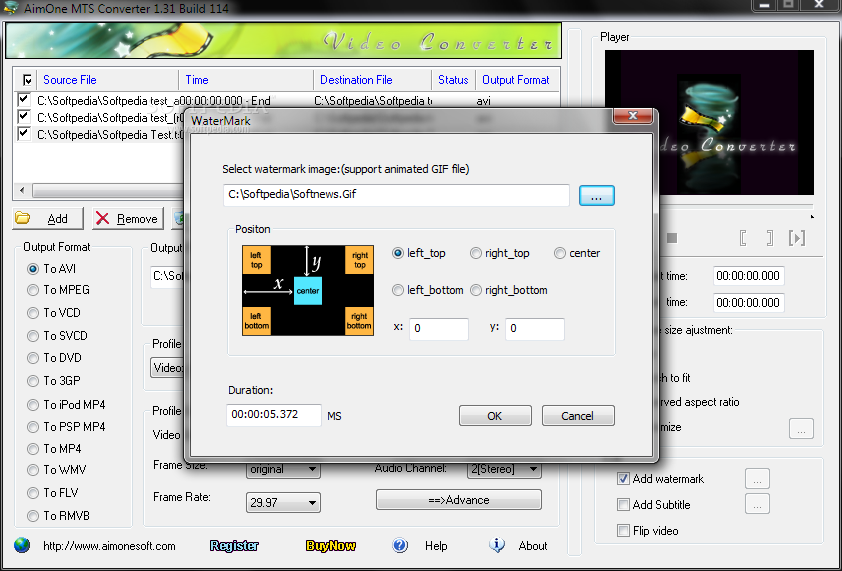Click the cyan center square in diagram
This screenshot has width=842, height=571.
[308, 291]
